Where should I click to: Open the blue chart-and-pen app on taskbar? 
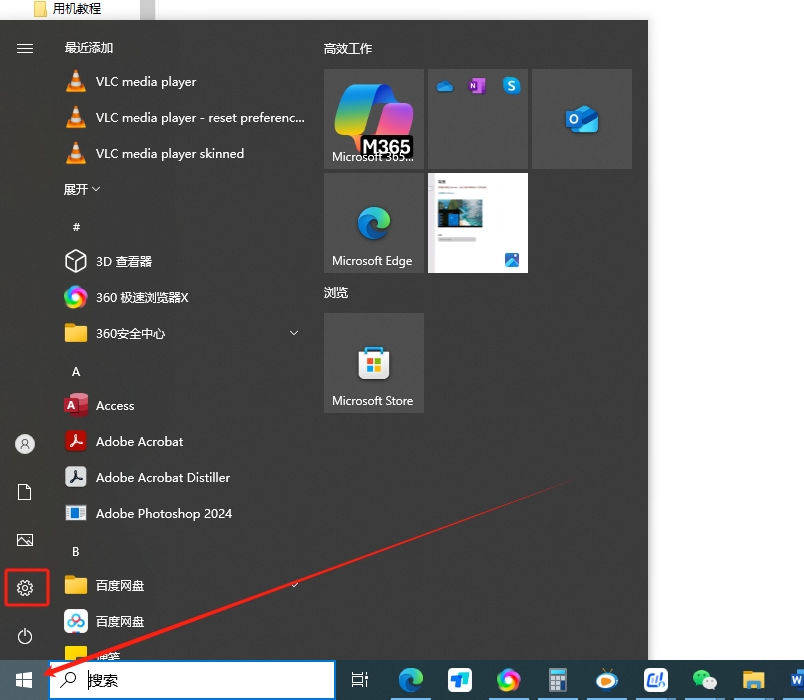click(655, 680)
